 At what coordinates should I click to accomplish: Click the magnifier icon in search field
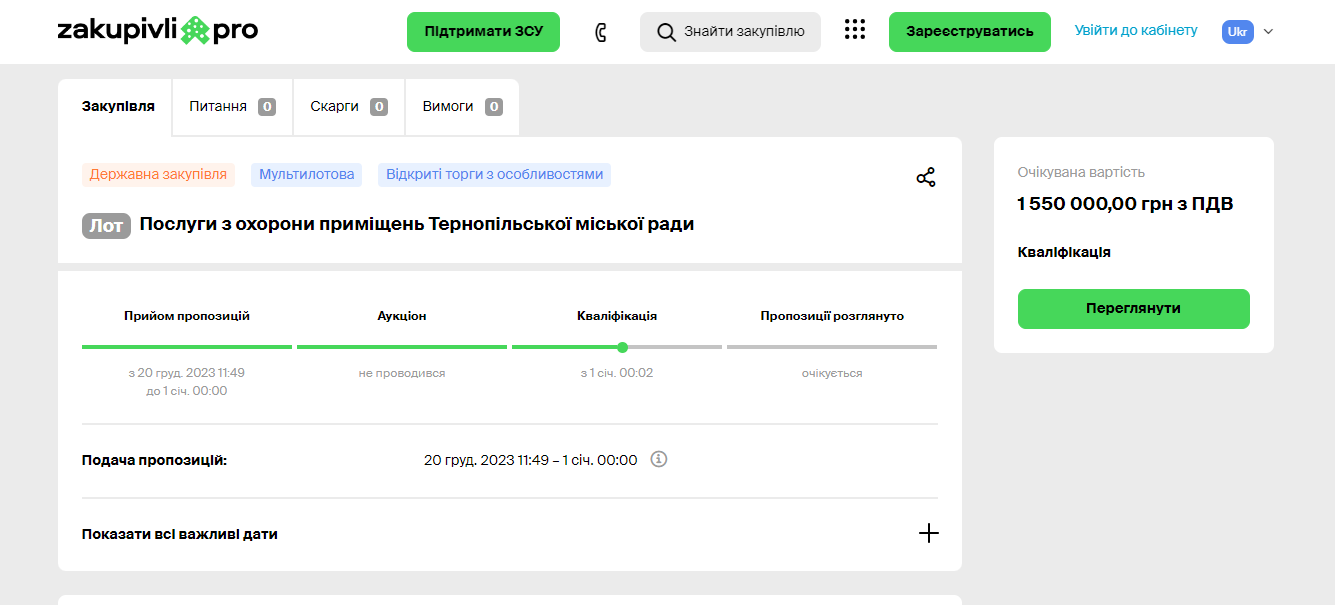coord(666,32)
